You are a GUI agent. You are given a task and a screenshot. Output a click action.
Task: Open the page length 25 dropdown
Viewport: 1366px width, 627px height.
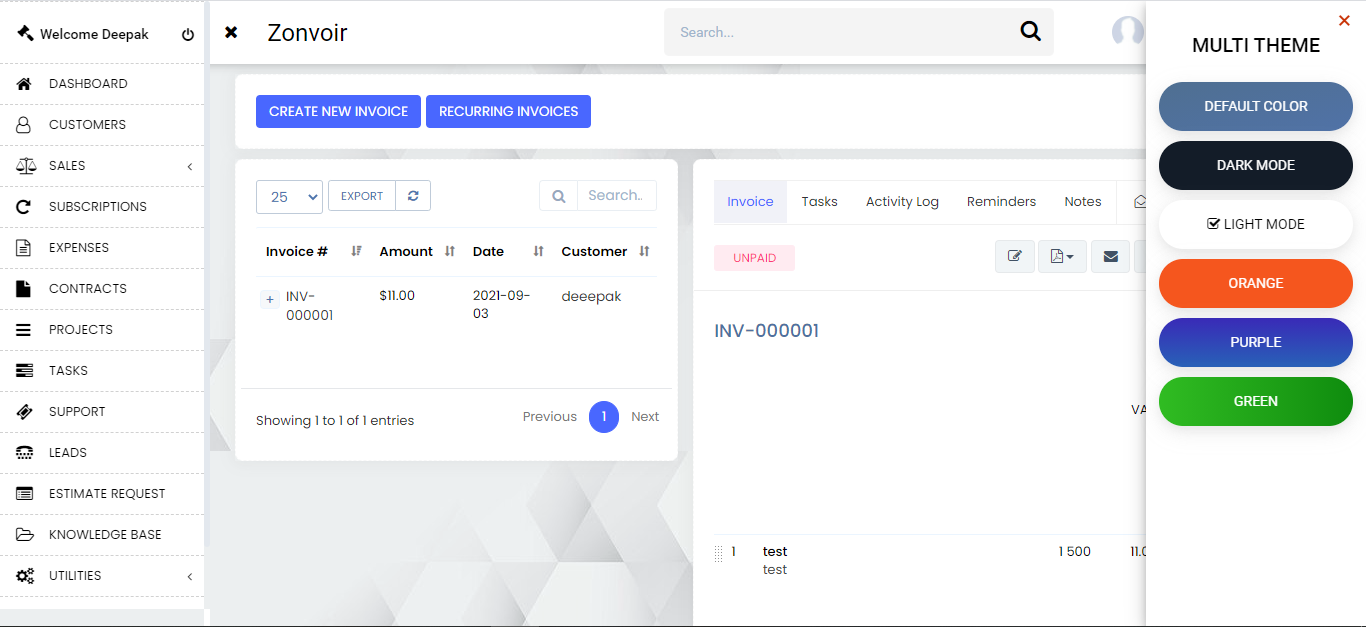(x=289, y=197)
